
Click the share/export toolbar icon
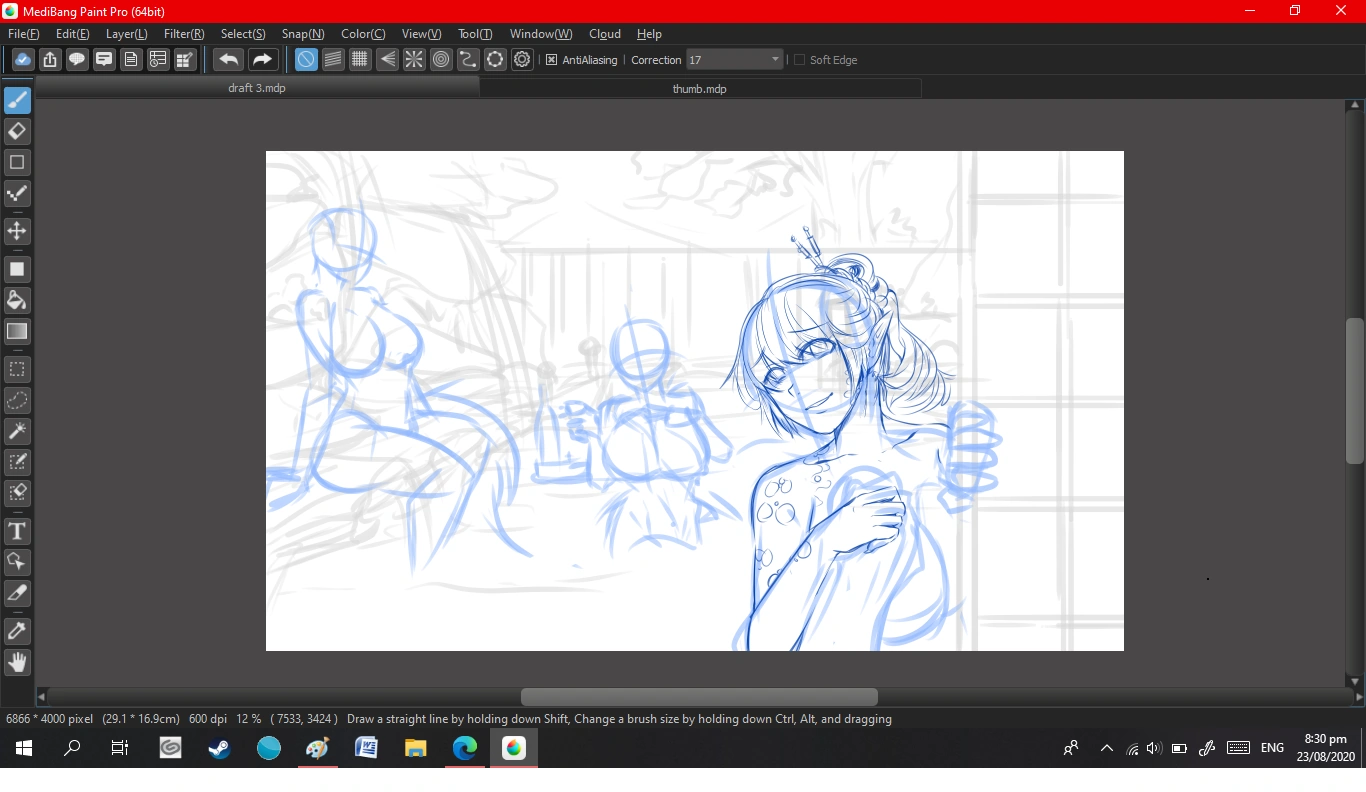pyautogui.click(x=50, y=60)
